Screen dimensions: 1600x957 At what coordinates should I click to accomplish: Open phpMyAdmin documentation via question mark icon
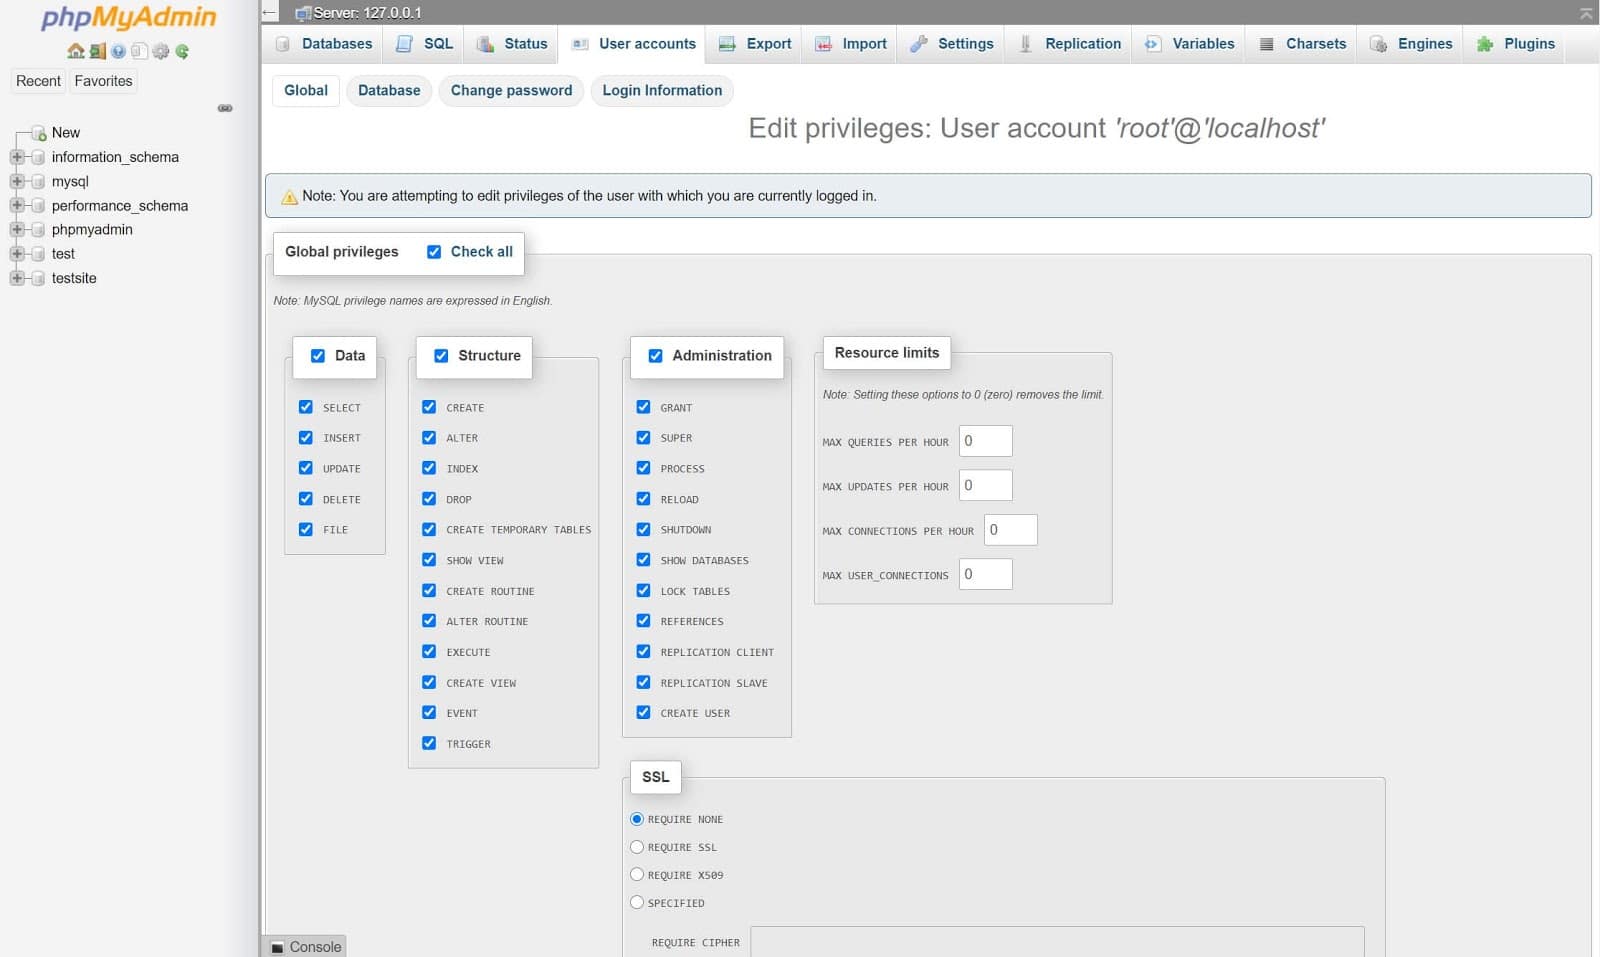[x=117, y=51]
